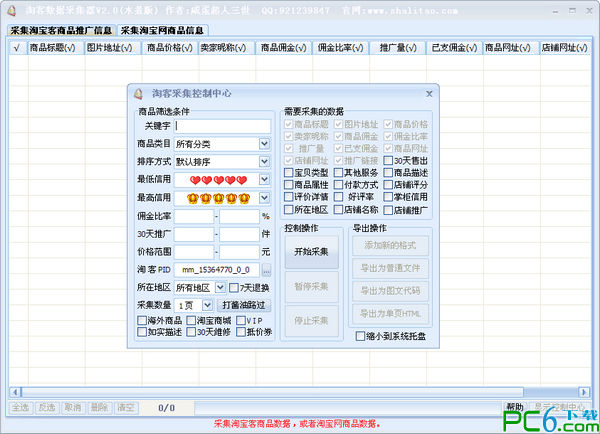The width and height of the screenshot is (600, 434).
Task: Tick the VIP checkbox
Action: (241, 320)
